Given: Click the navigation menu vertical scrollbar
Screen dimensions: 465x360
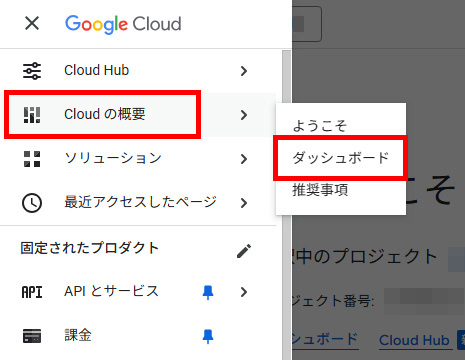Looking at the screenshot, I should pyautogui.click(x=286, y=205).
